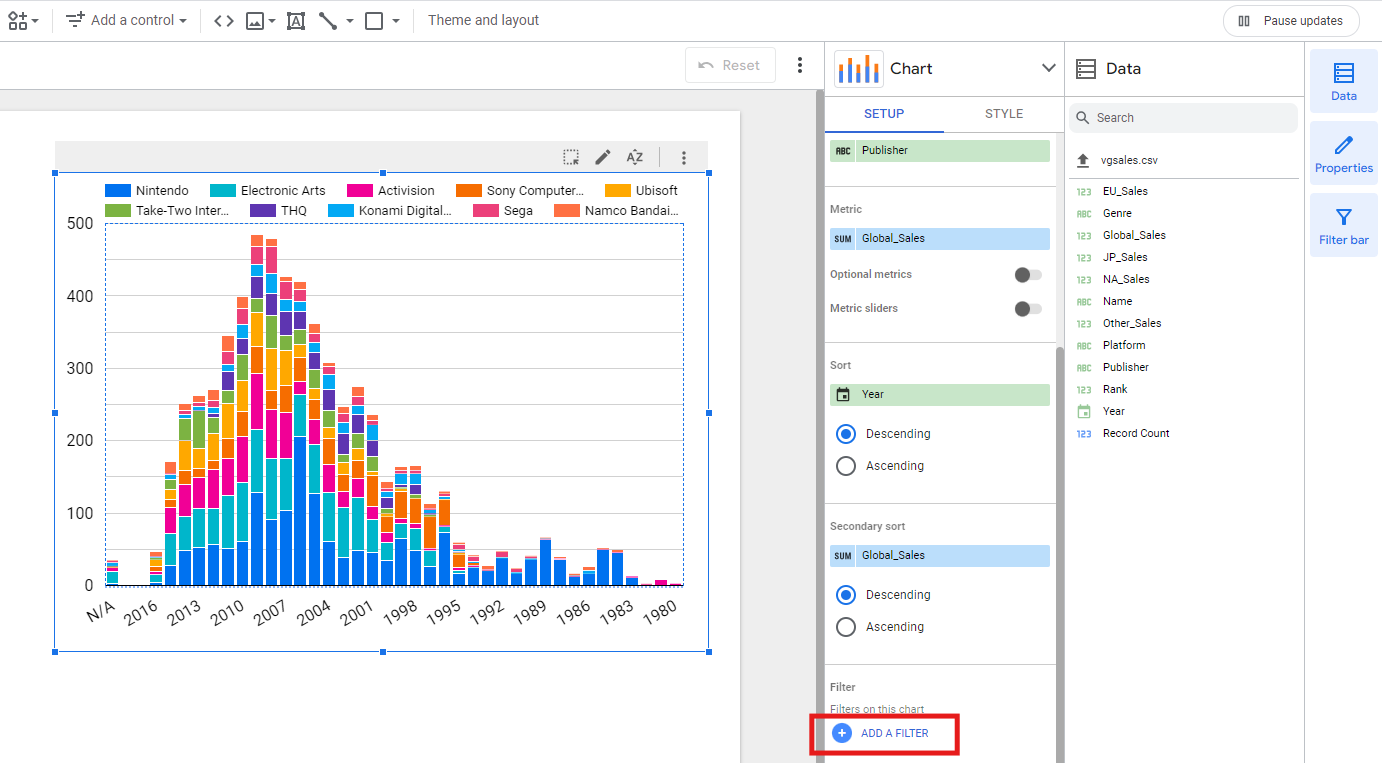Select the text box tool icon
The width and height of the screenshot is (1382, 763).
[296, 20]
